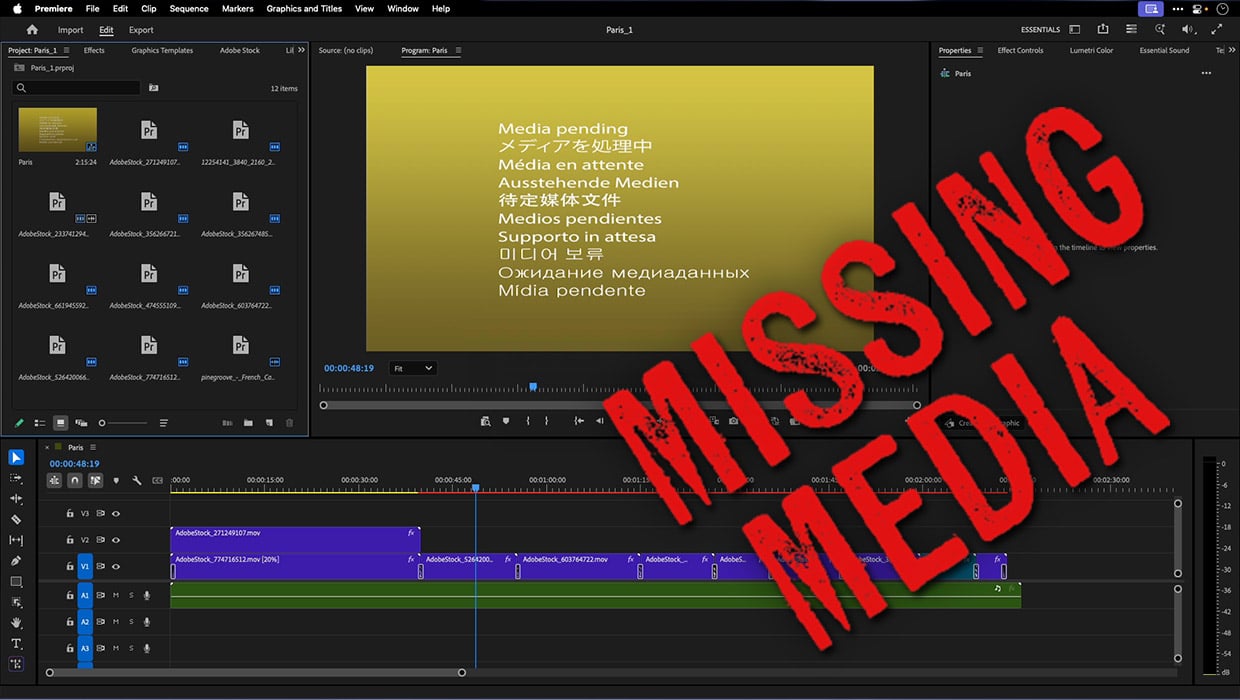This screenshot has height=700, width=1240.
Task: Solo audio track A2
Action: 131,622
